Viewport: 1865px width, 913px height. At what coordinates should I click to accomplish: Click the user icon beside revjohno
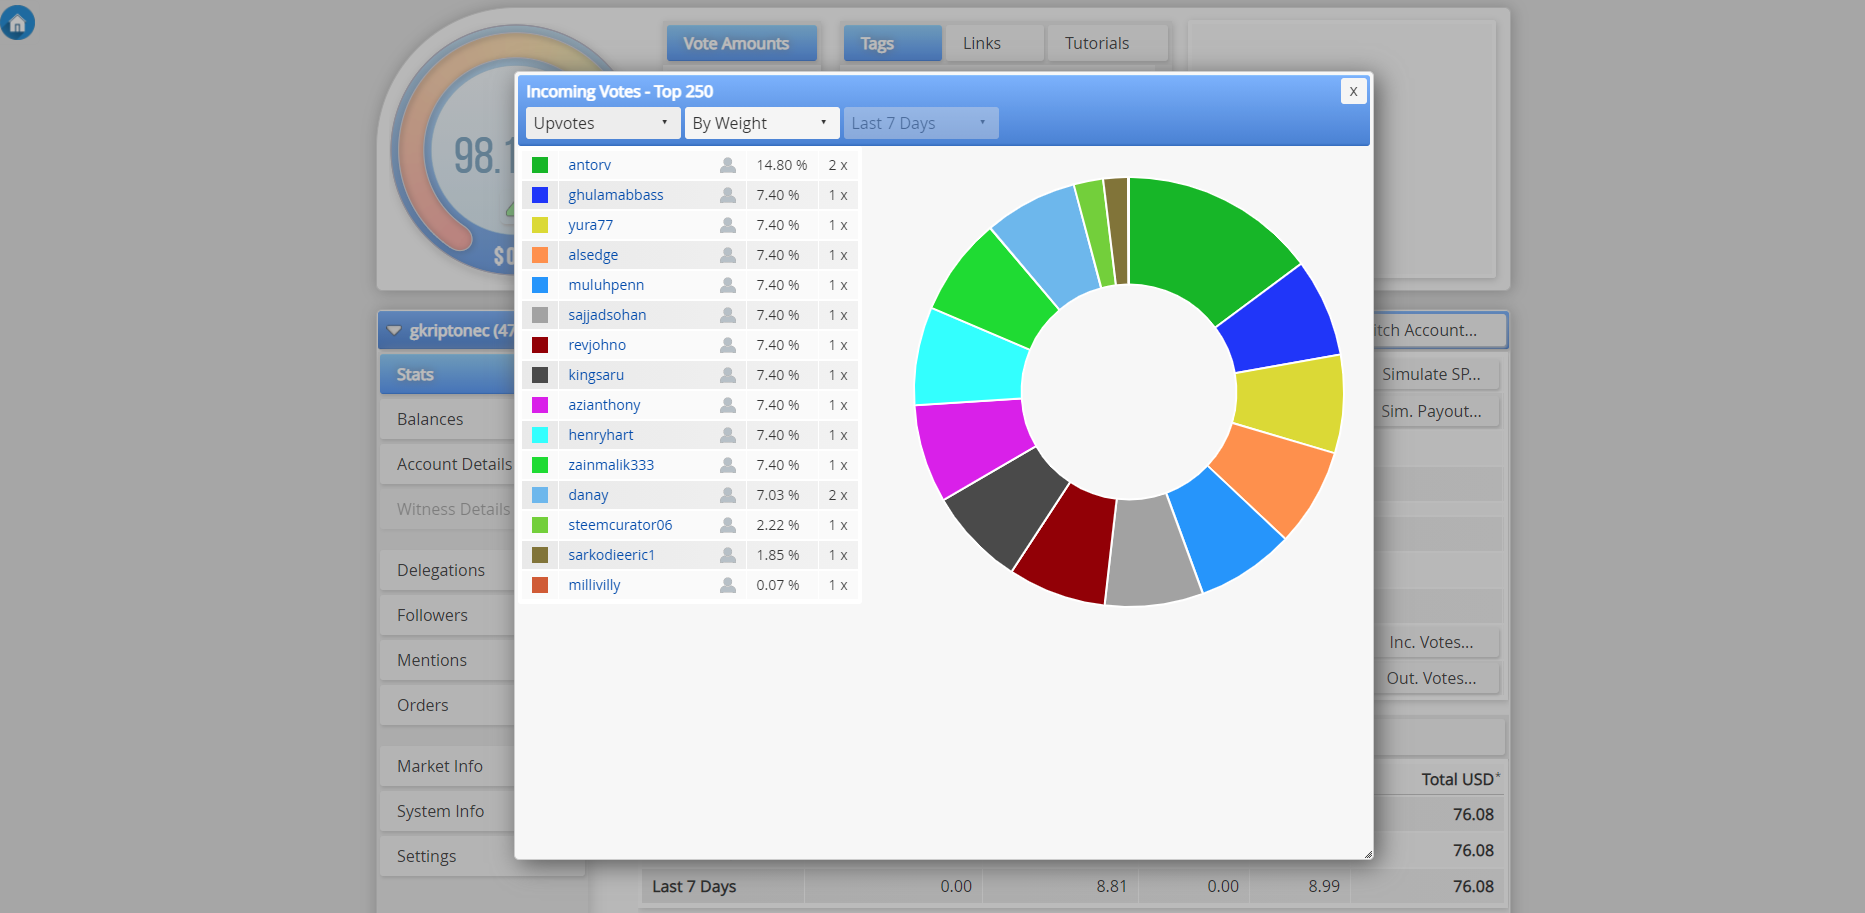728,345
